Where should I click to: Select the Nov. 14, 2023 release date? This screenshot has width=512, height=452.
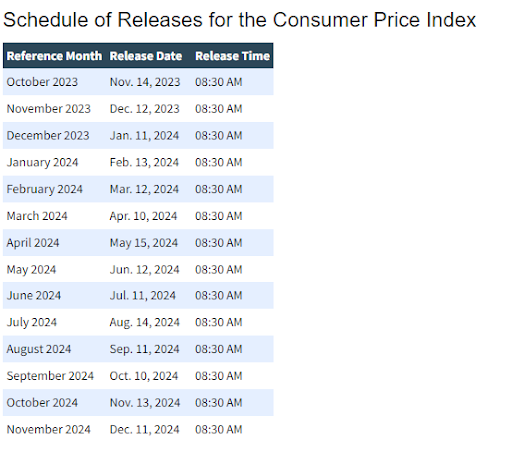pos(145,82)
